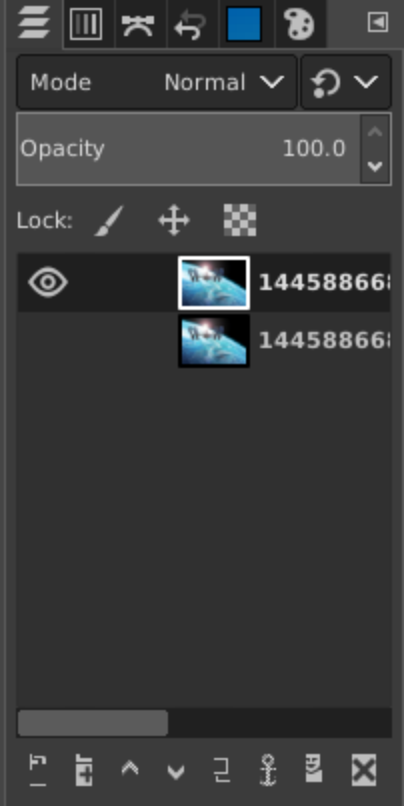Add a layer mask
Screen dimensions: 404x806
point(314,770)
